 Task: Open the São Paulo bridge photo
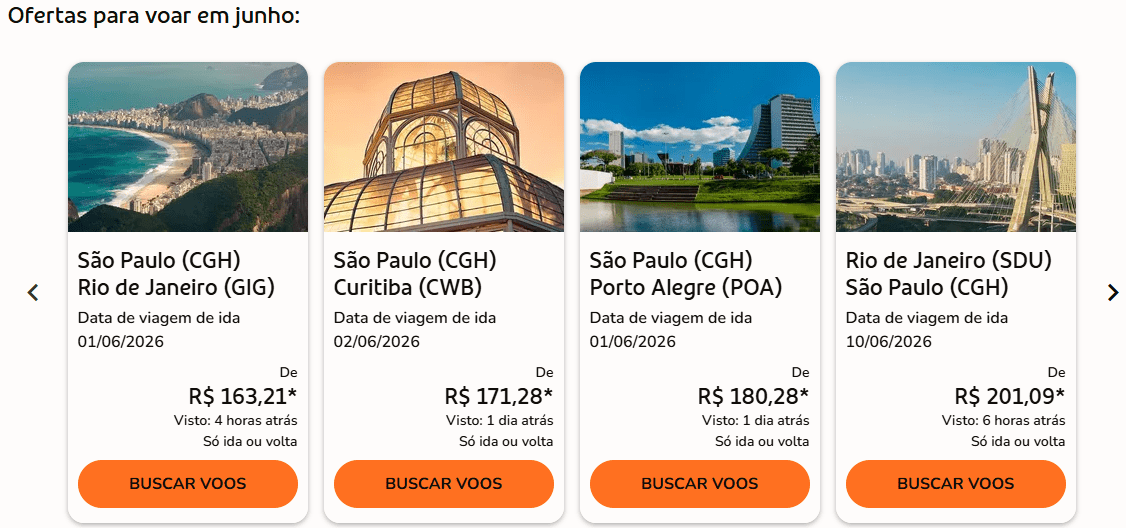(x=956, y=147)
